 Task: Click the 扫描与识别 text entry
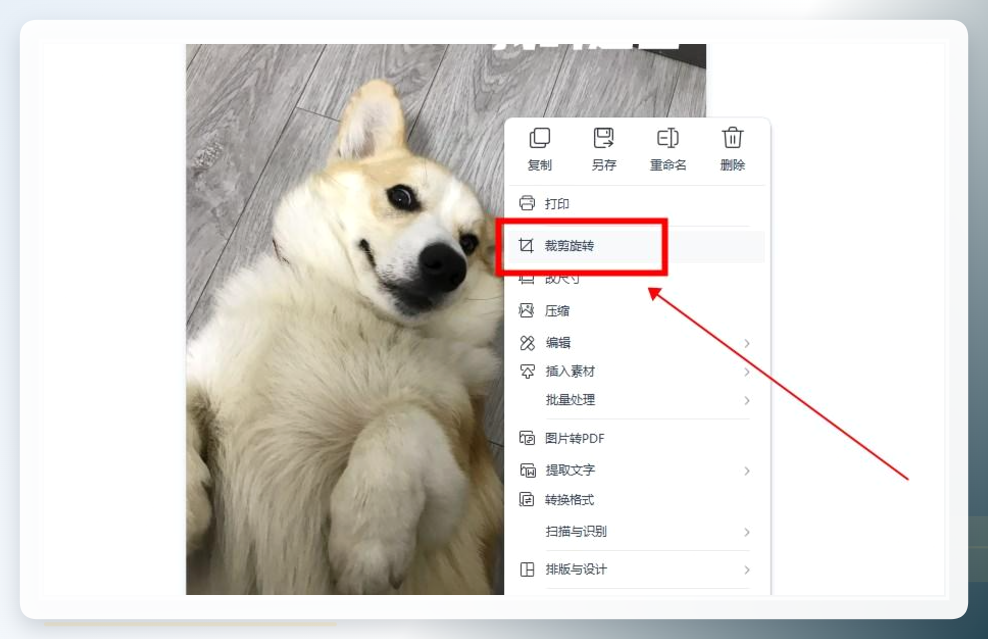click(576, 531)
